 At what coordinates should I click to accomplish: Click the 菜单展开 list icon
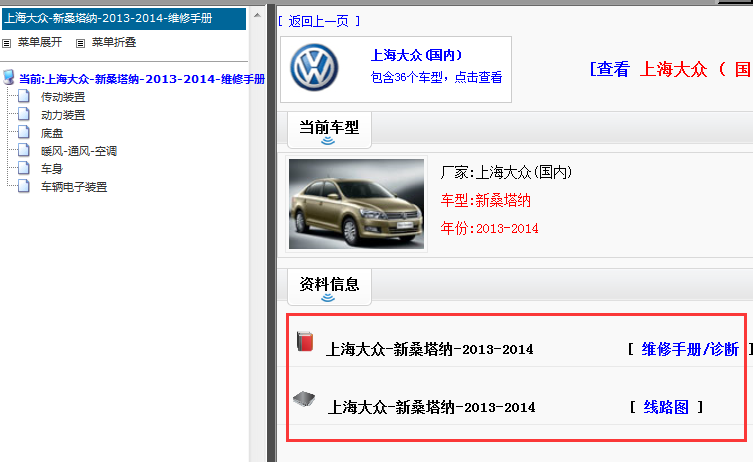click(x=6, y=43)
